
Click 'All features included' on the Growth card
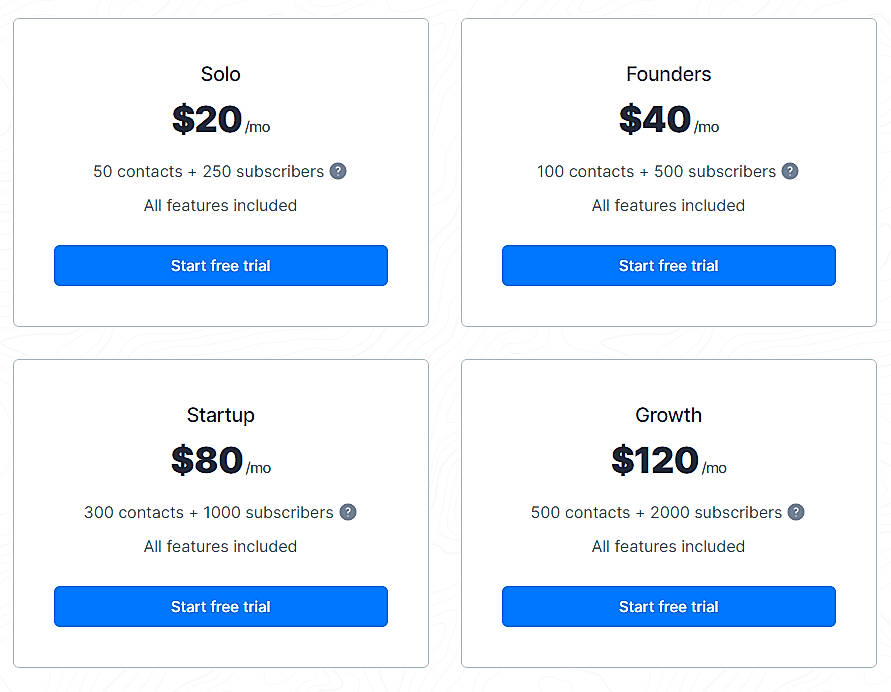(668, 547)
